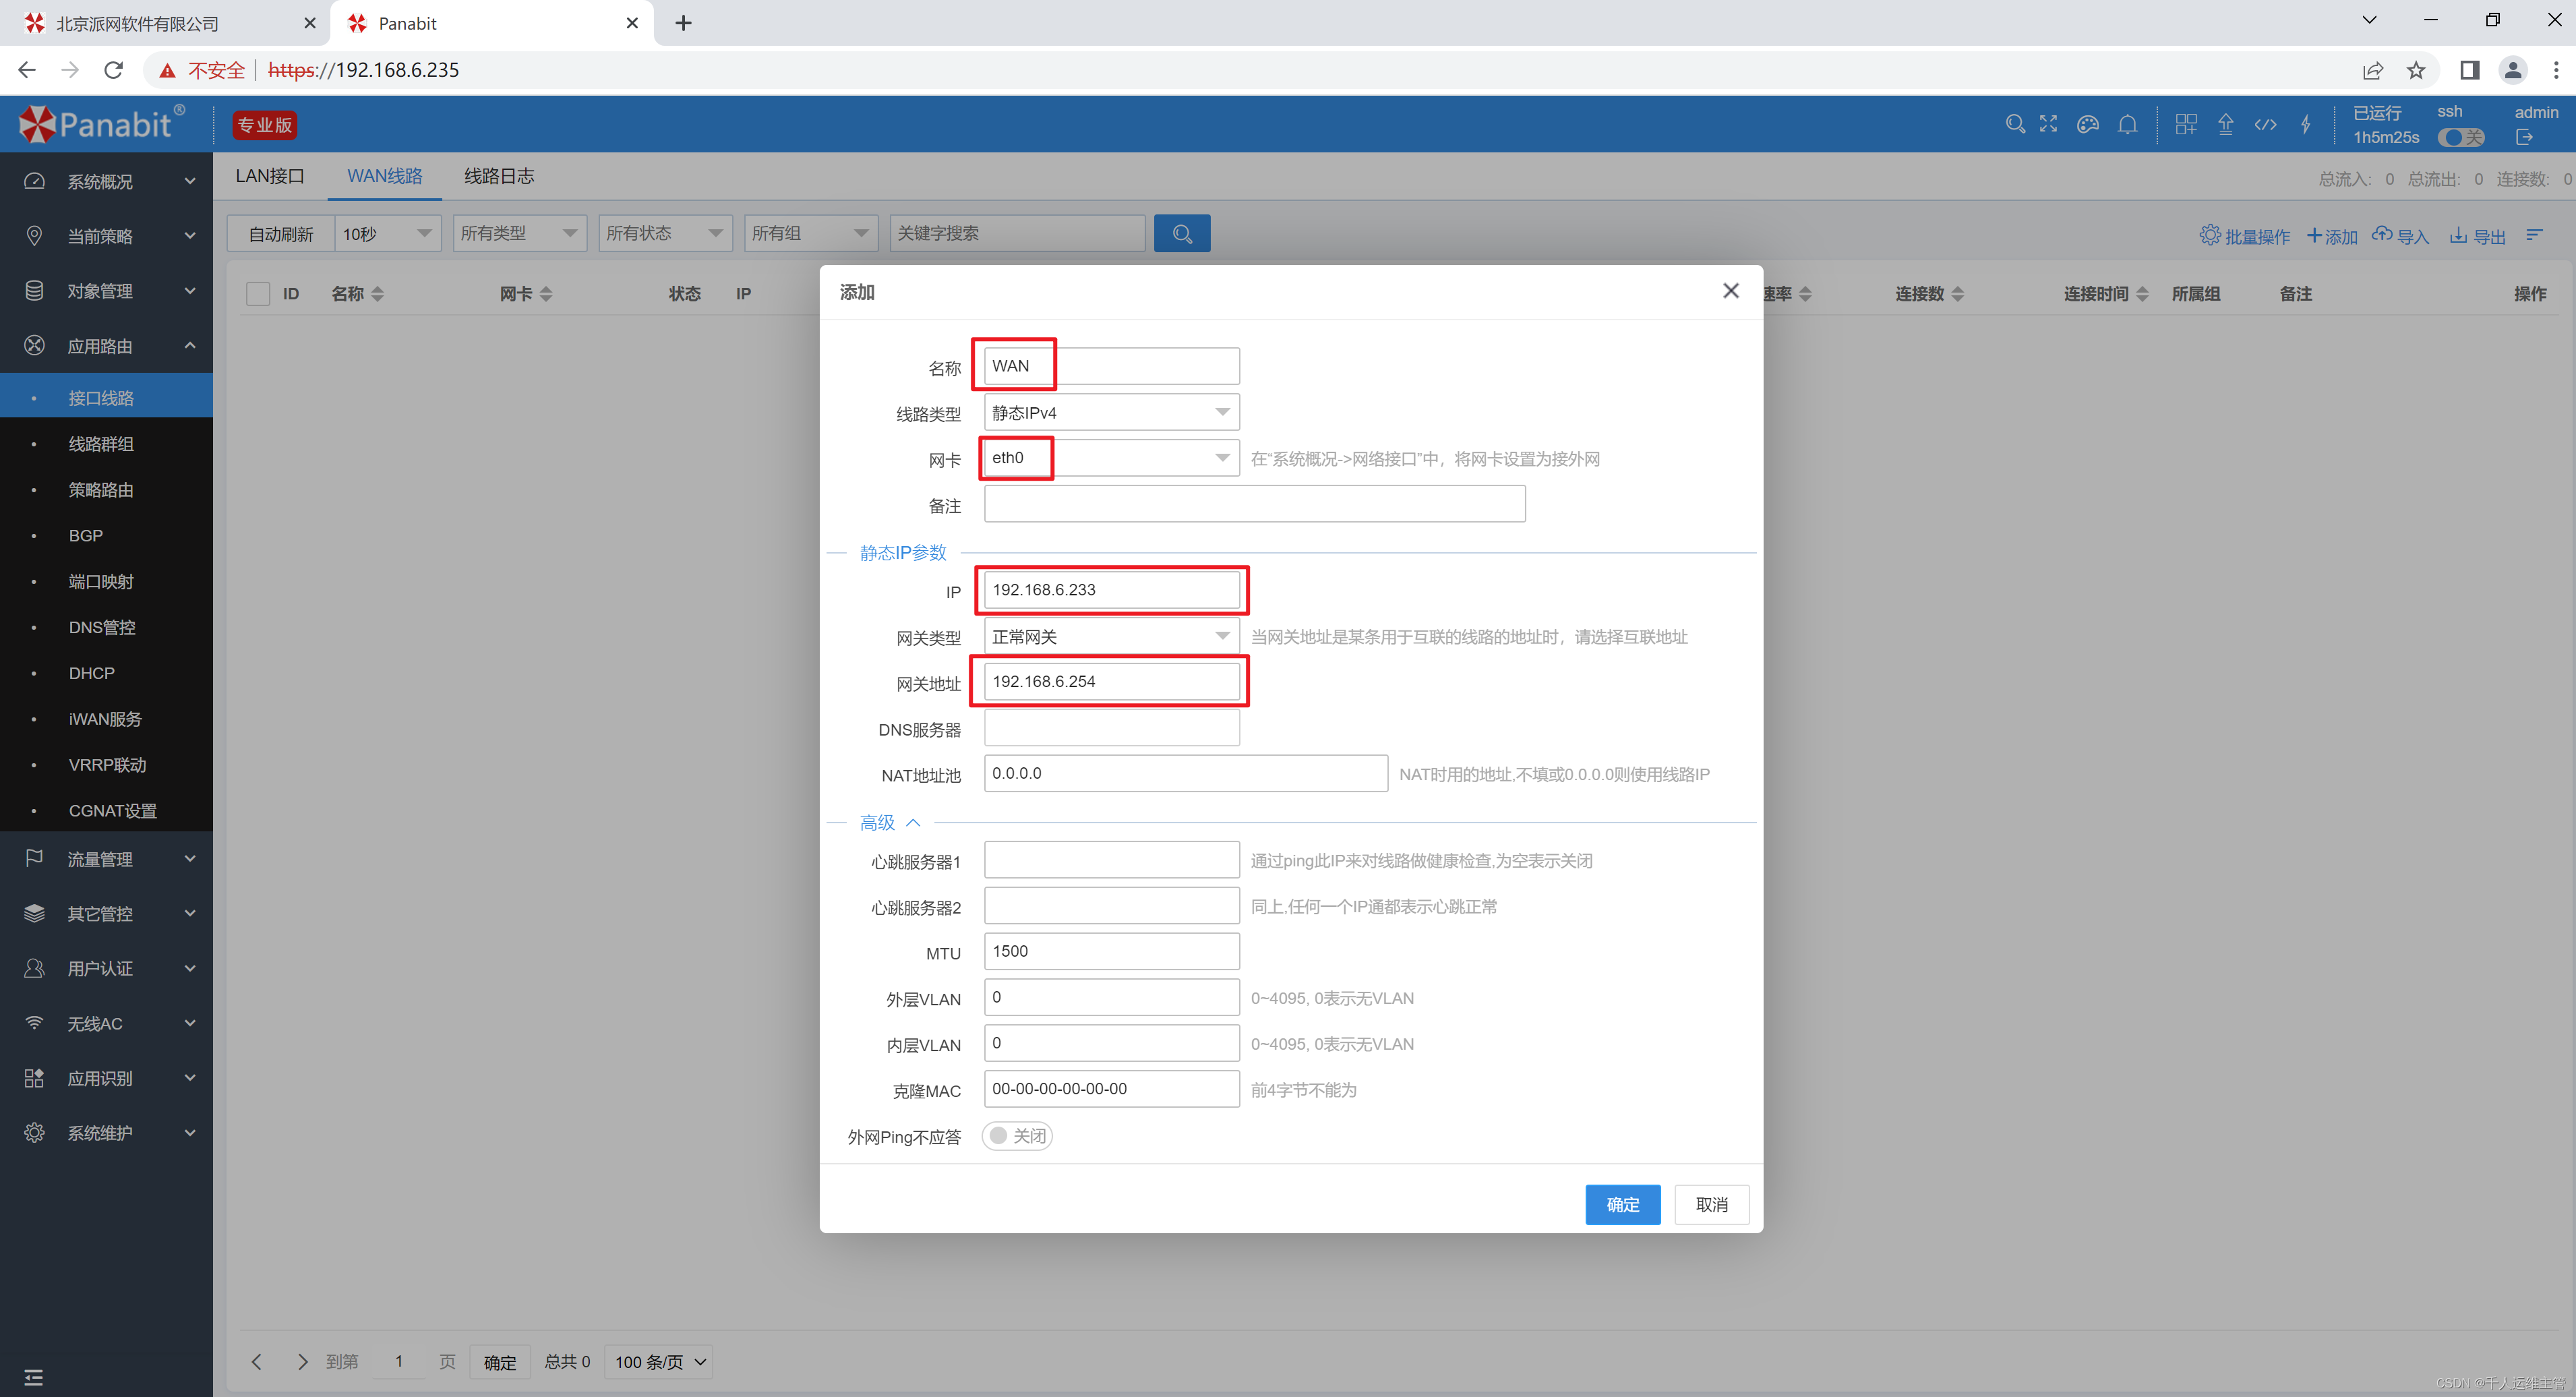Open 所有组 filter dropdown
This screenshot has width=2576, height=1397.
811,233
